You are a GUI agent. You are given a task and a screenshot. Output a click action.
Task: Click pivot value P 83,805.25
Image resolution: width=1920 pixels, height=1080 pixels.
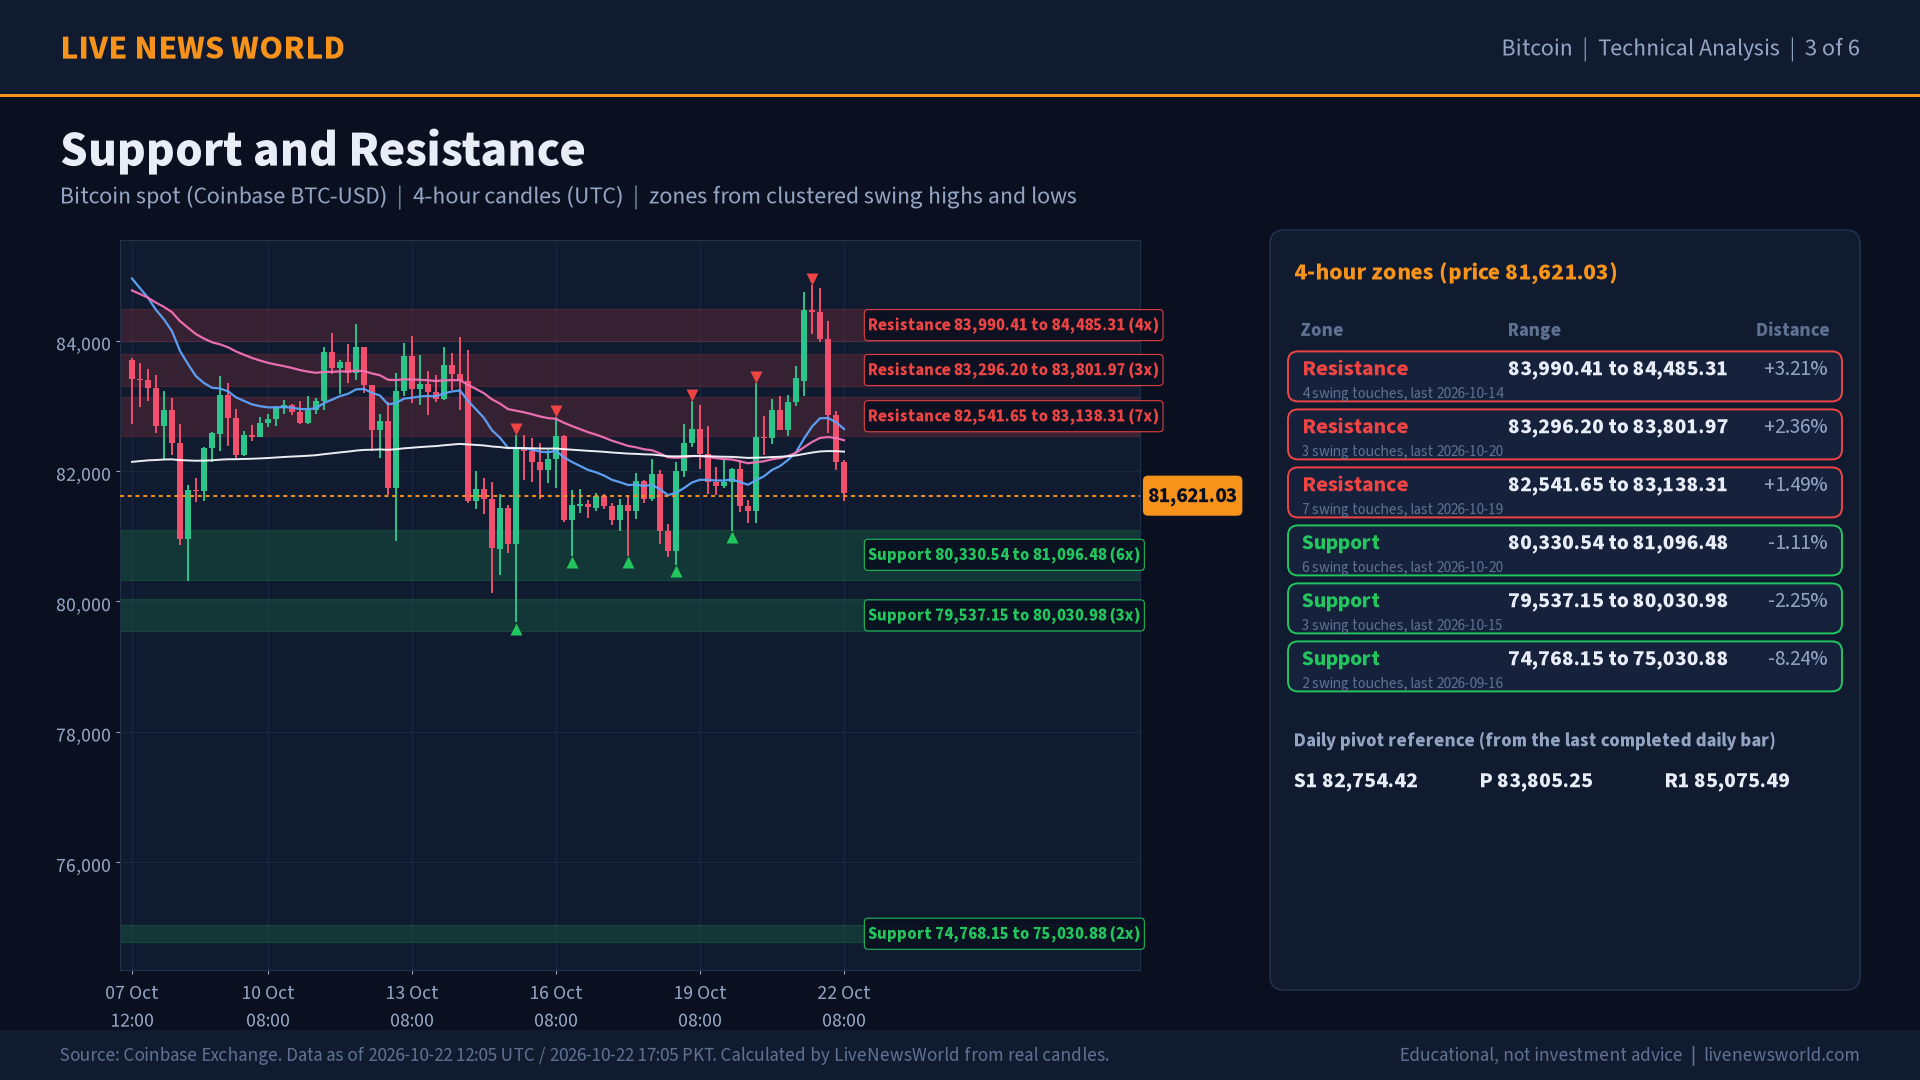click(x=1536, y=781)
